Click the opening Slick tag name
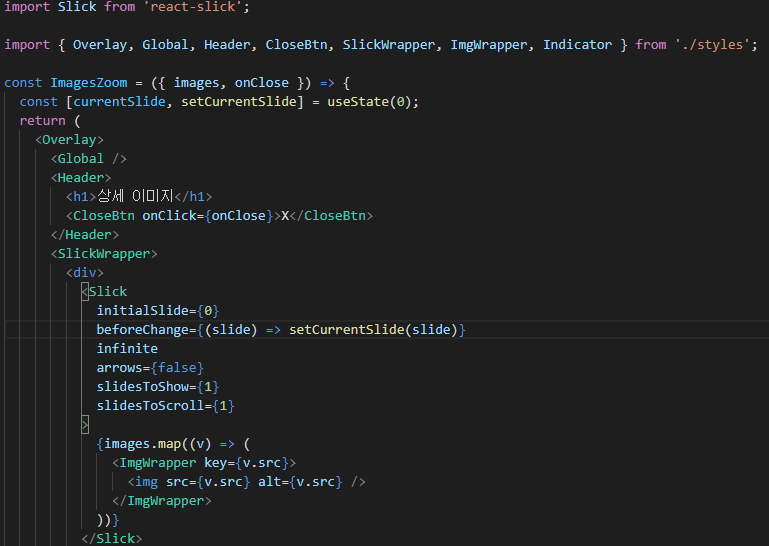The height and width of the screenshot is (546, 769). pyautogui.click(x=108, y=292)
